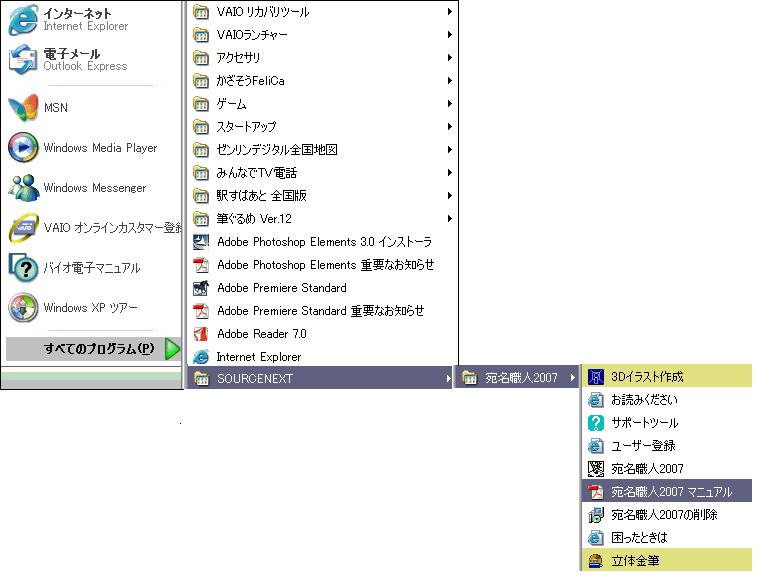Start Windows XP ツアー icon

coord(23,307)
